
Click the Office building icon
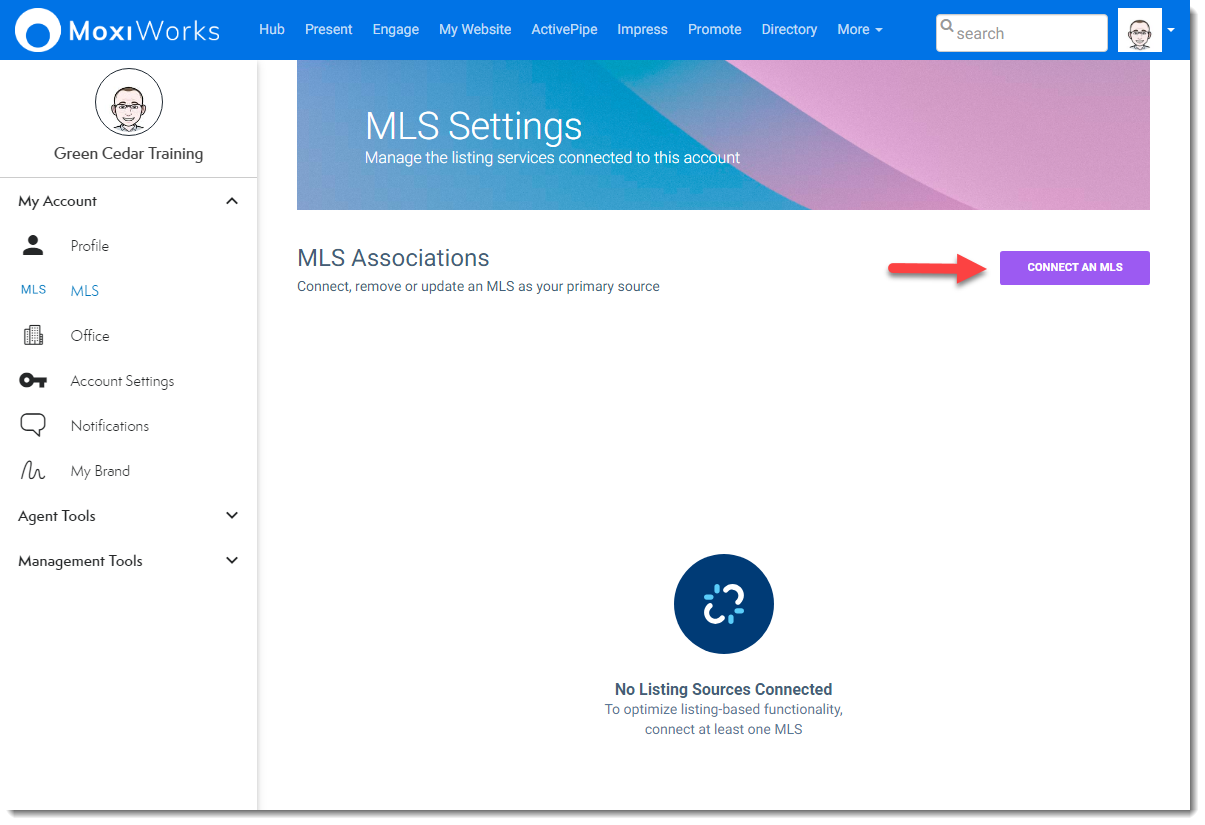click(x=33, y=336)
